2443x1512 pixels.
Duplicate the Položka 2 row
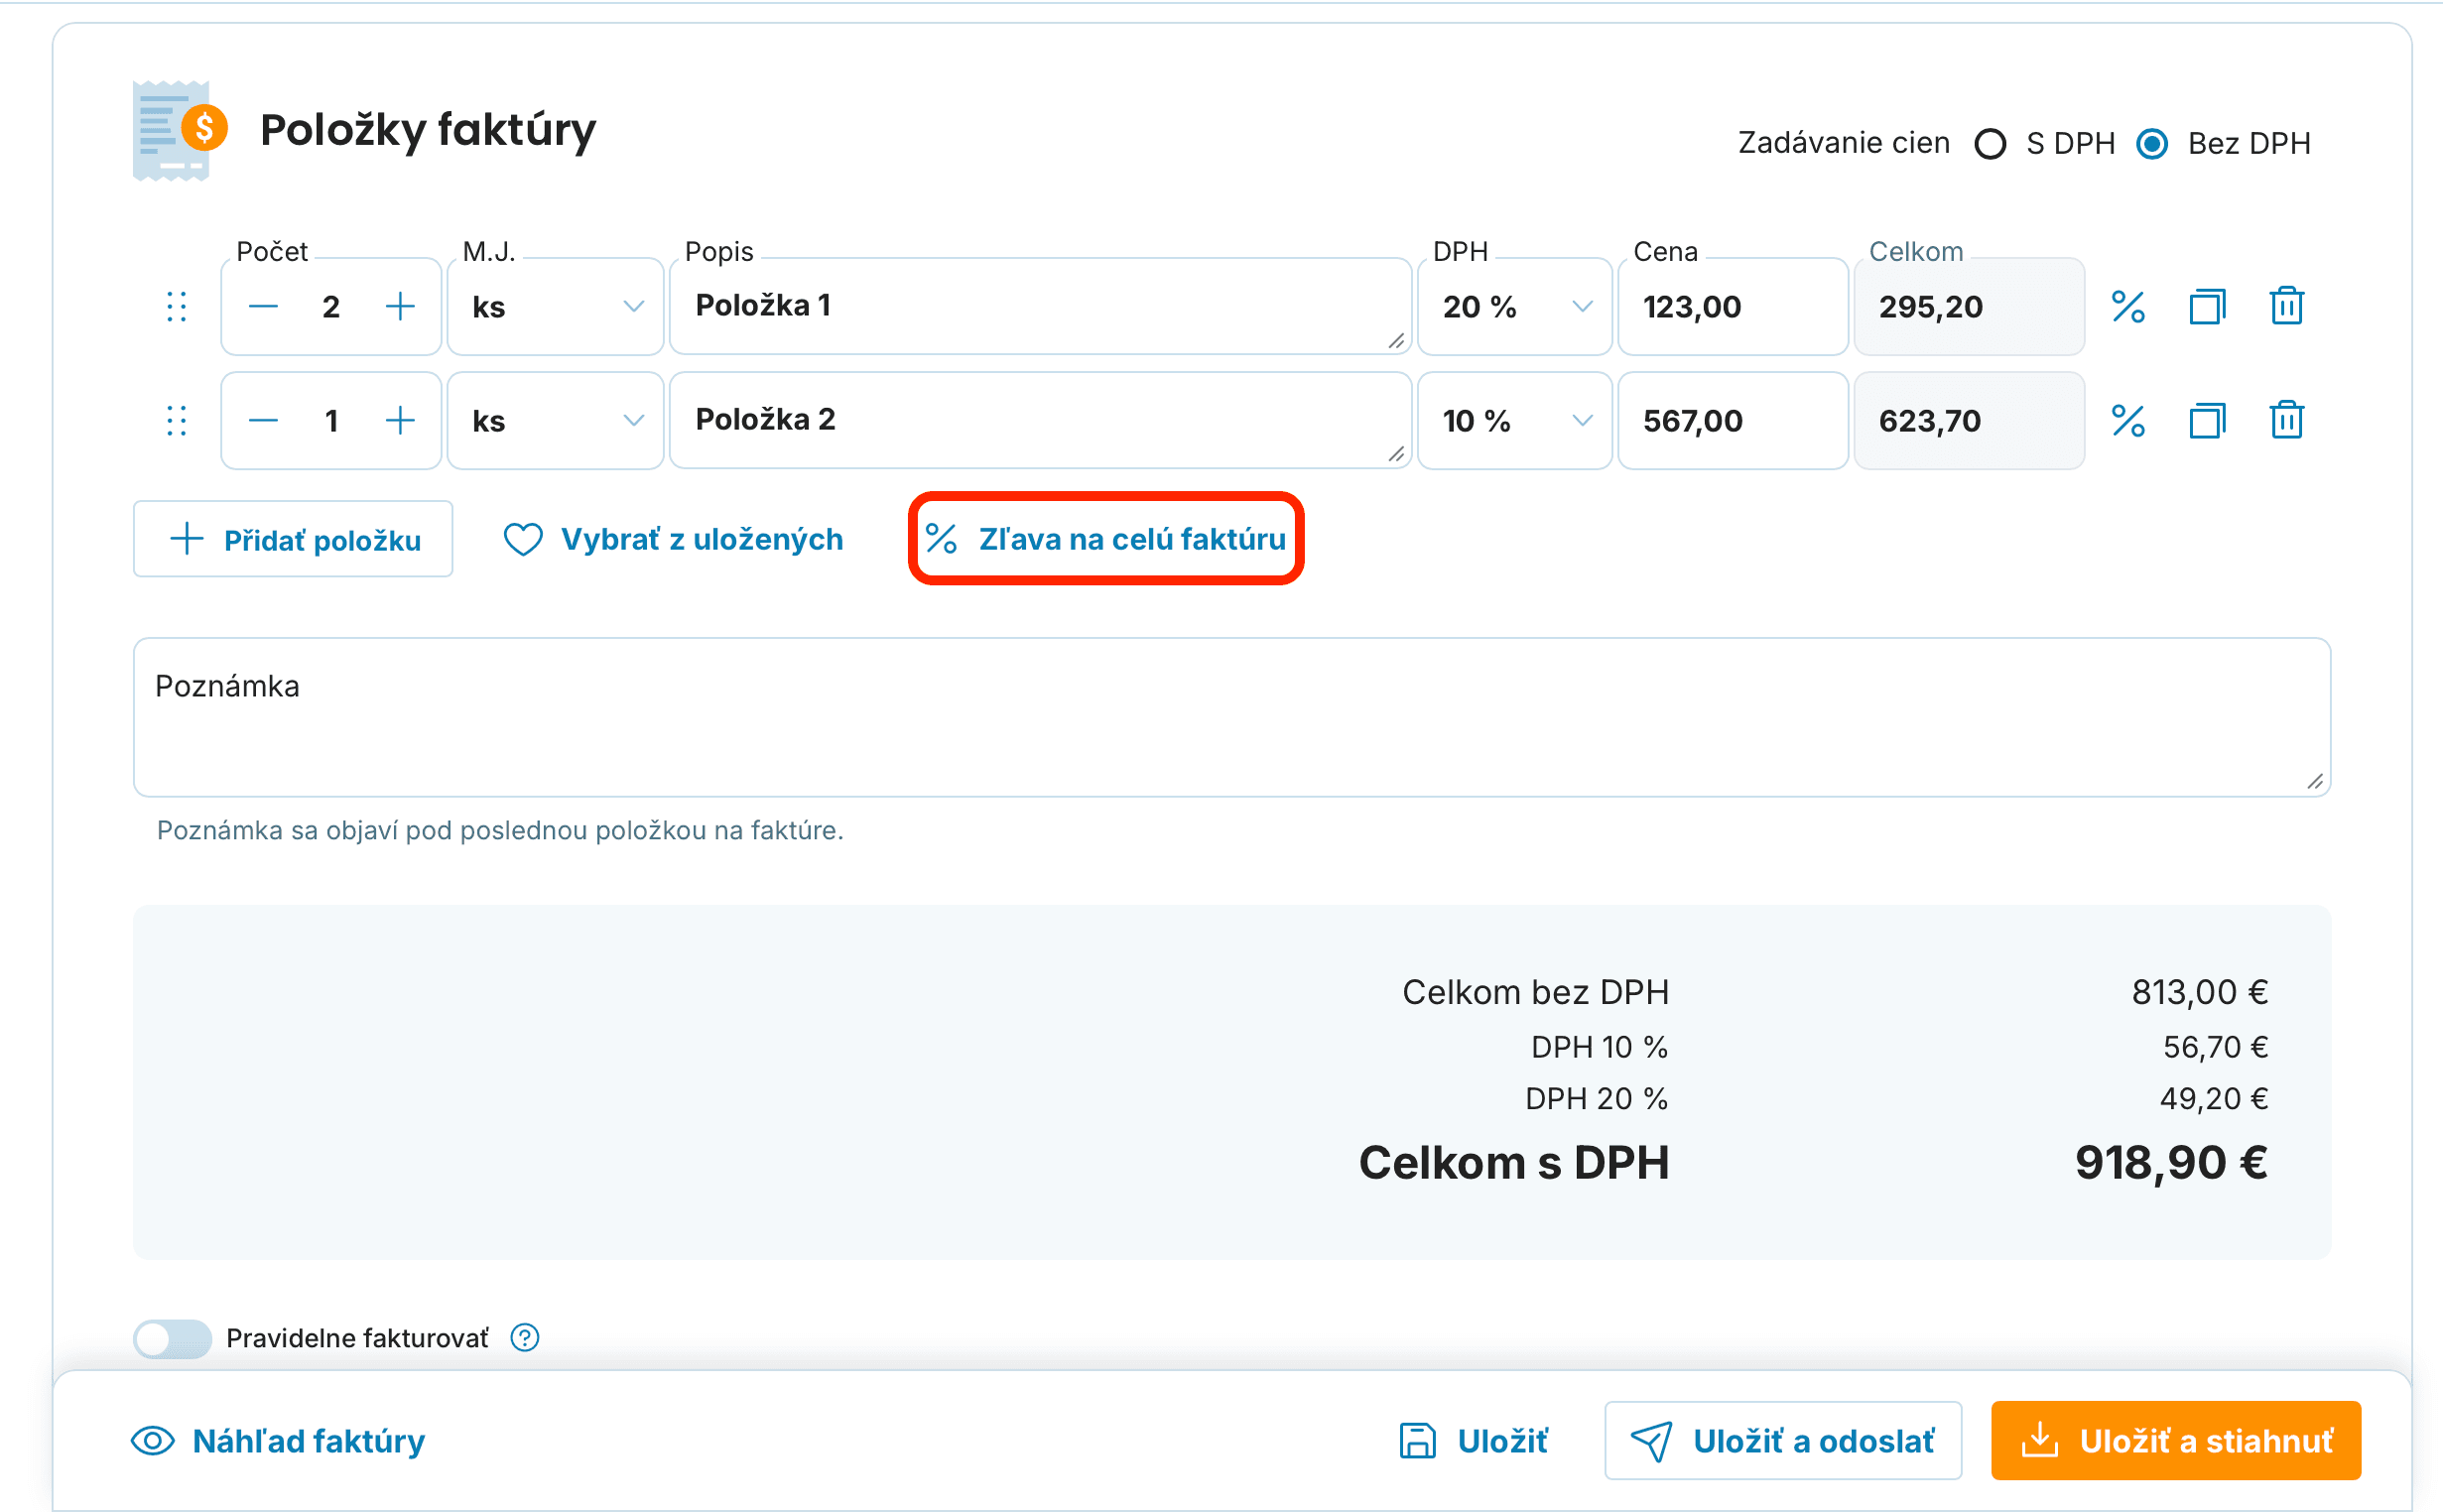pos(2206,420)
